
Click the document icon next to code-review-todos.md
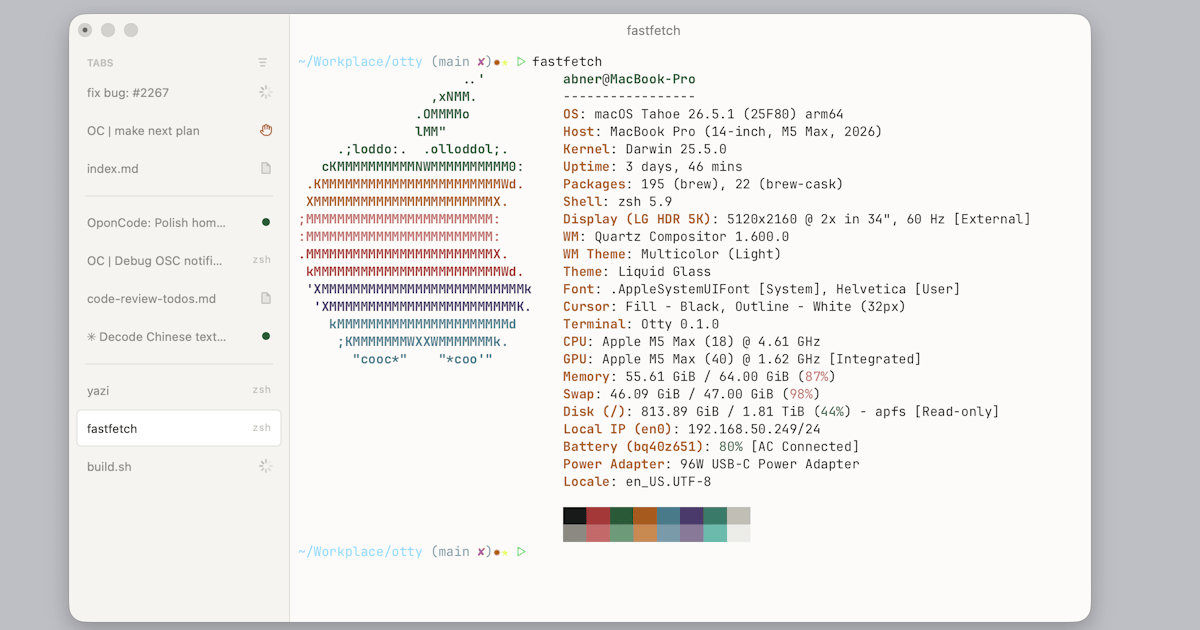[x=266, y=298]
